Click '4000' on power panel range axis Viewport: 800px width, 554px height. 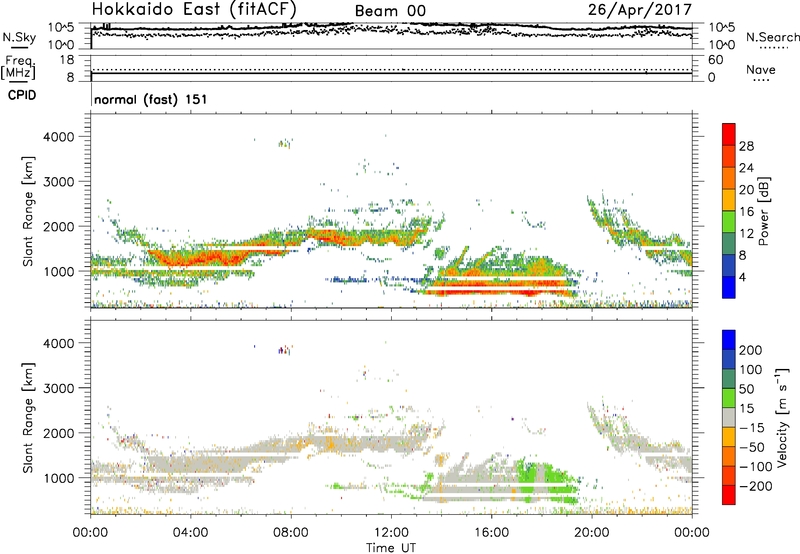(59, 137)
